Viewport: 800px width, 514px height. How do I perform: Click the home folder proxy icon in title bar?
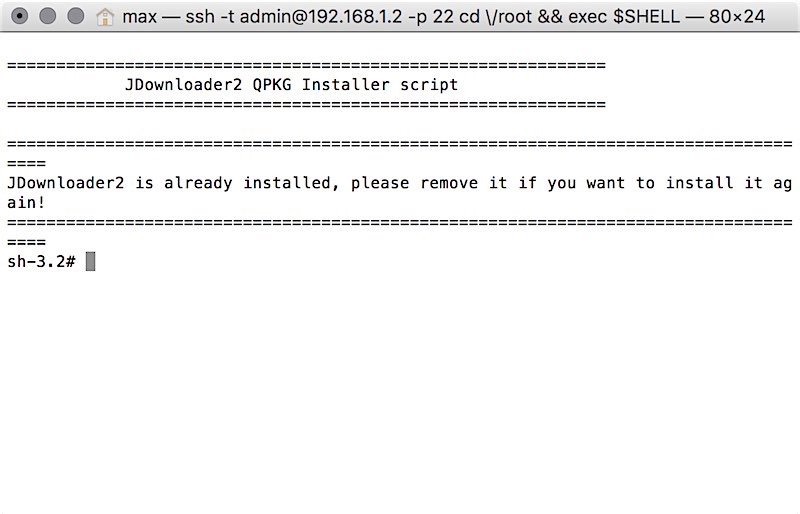click(x=106, y=17)
